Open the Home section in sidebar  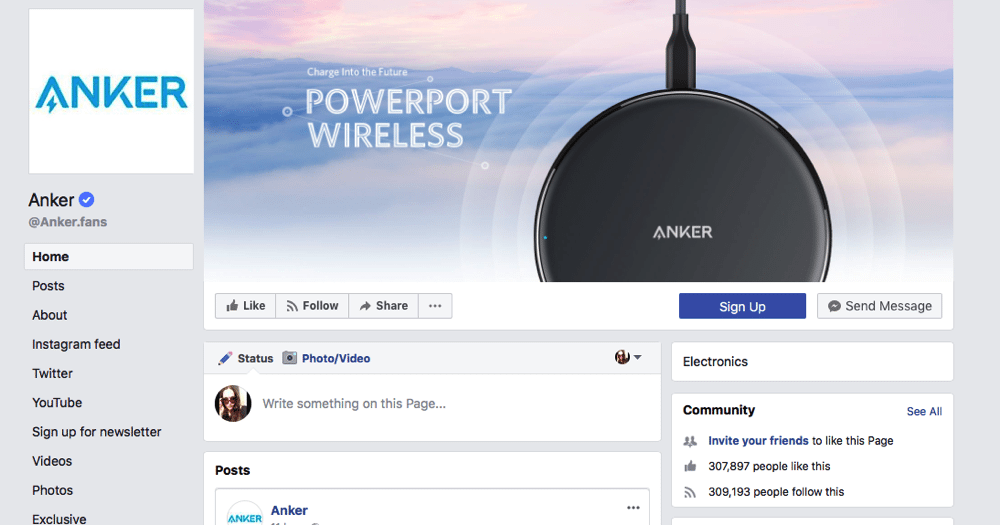(109, 256)
